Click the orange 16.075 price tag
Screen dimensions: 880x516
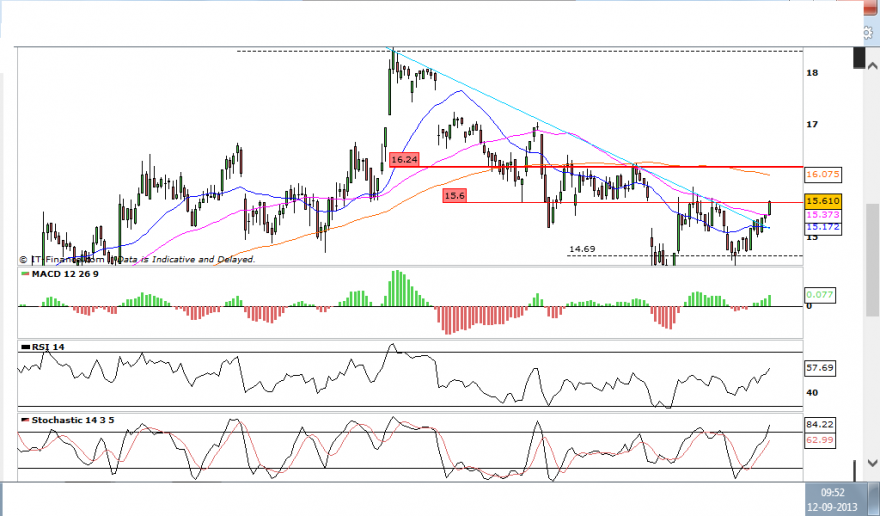pyautogui.click(x=822, y=174)
